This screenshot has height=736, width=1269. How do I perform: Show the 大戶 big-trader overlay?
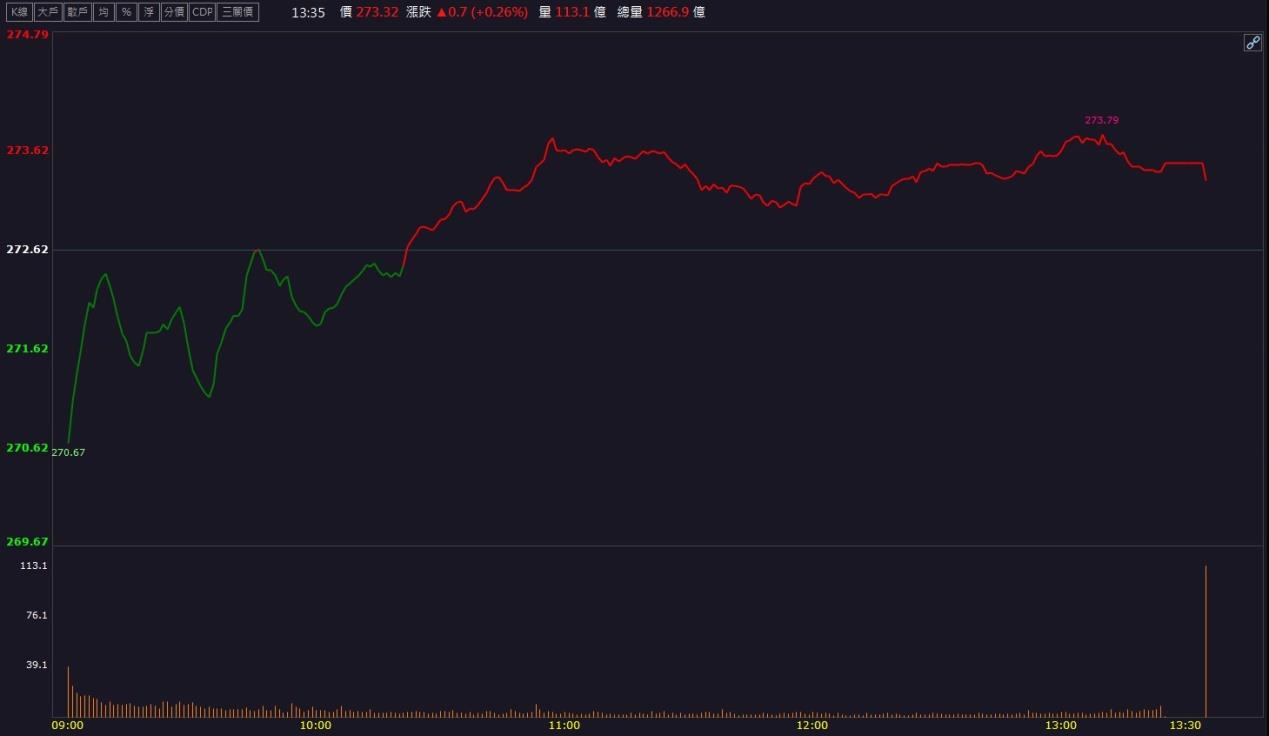pyautogui.click(x=47, y=12)
